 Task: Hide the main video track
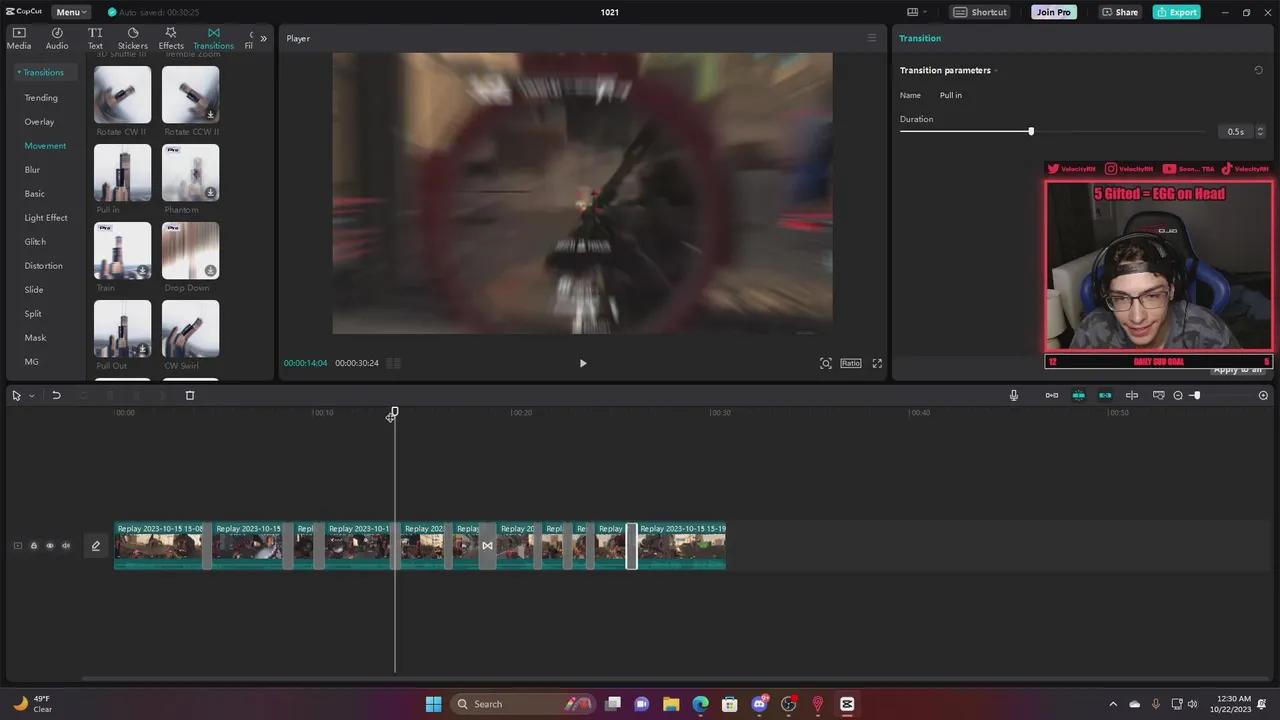point(50,546)
